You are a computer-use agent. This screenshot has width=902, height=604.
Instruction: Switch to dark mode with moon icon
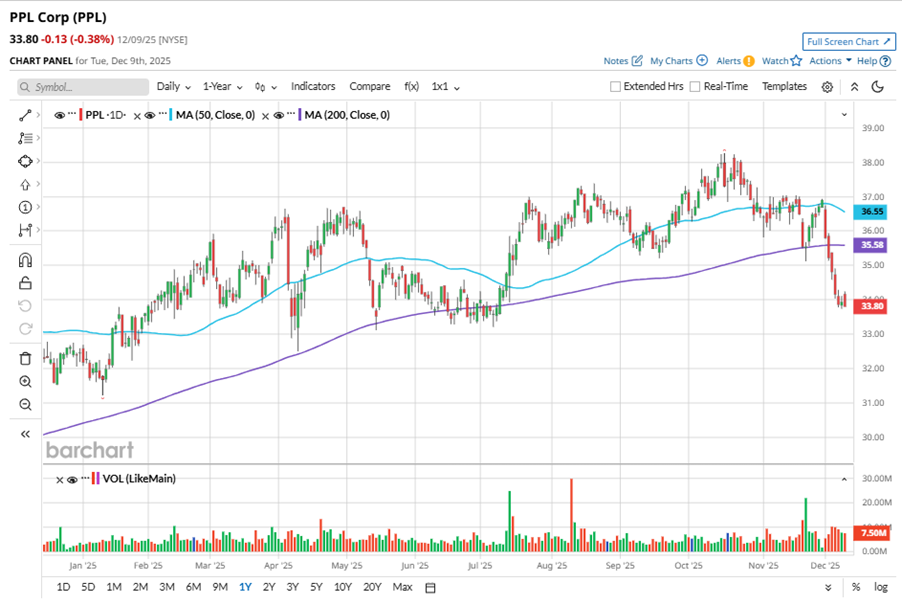click(877, 87)
